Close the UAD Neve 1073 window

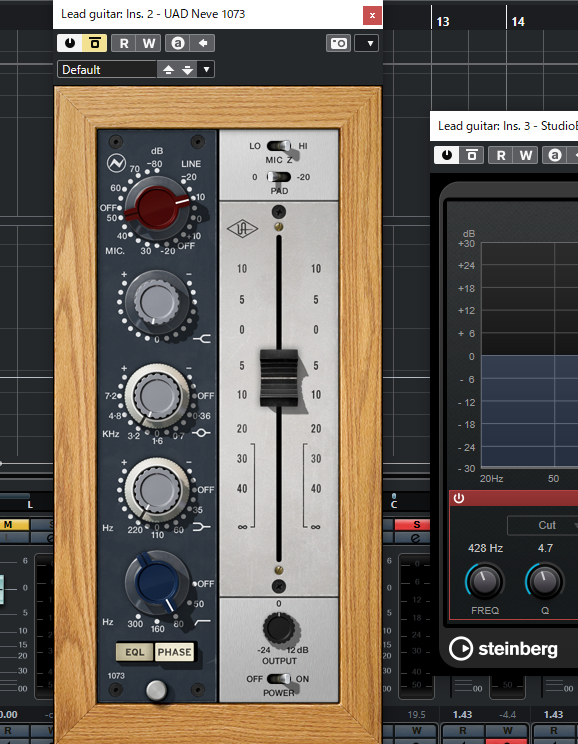pos(373,15)
